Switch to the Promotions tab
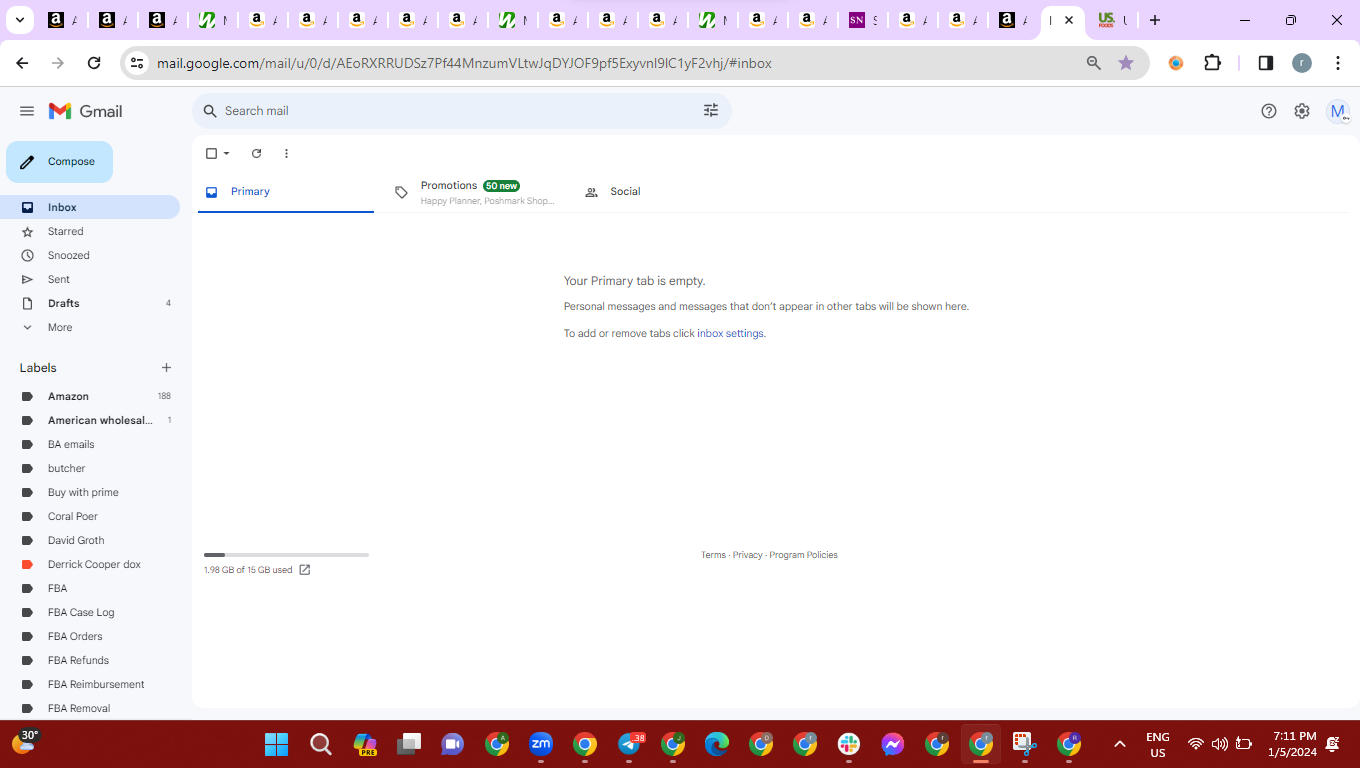Screen dimensions: 1360x768 [x=476, y=192]
